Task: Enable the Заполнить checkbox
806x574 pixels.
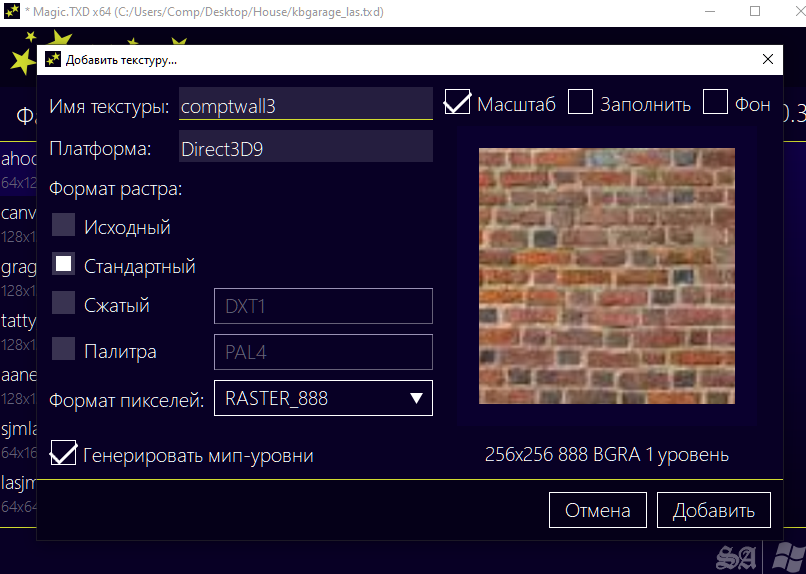Action: point(581,103)
